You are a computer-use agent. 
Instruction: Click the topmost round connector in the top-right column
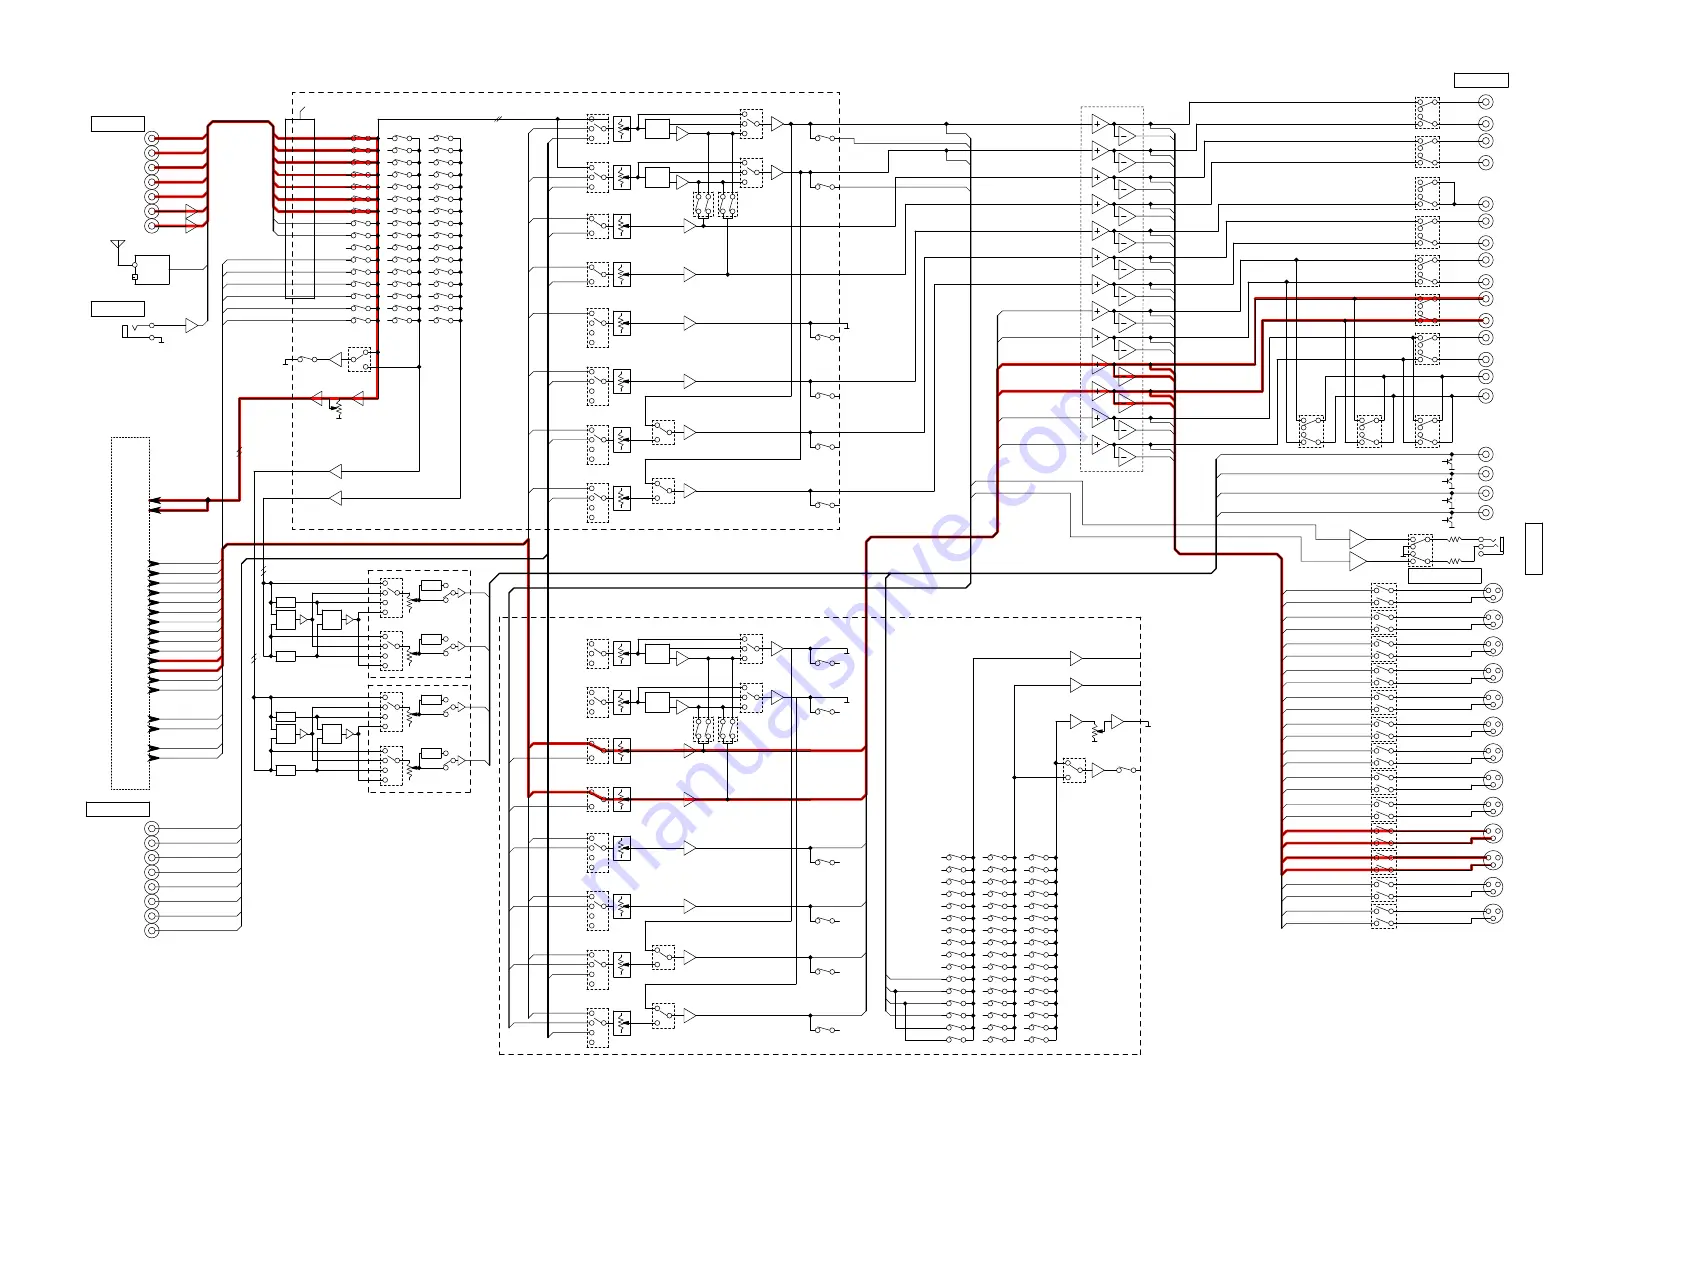[x=1486, y=102]
